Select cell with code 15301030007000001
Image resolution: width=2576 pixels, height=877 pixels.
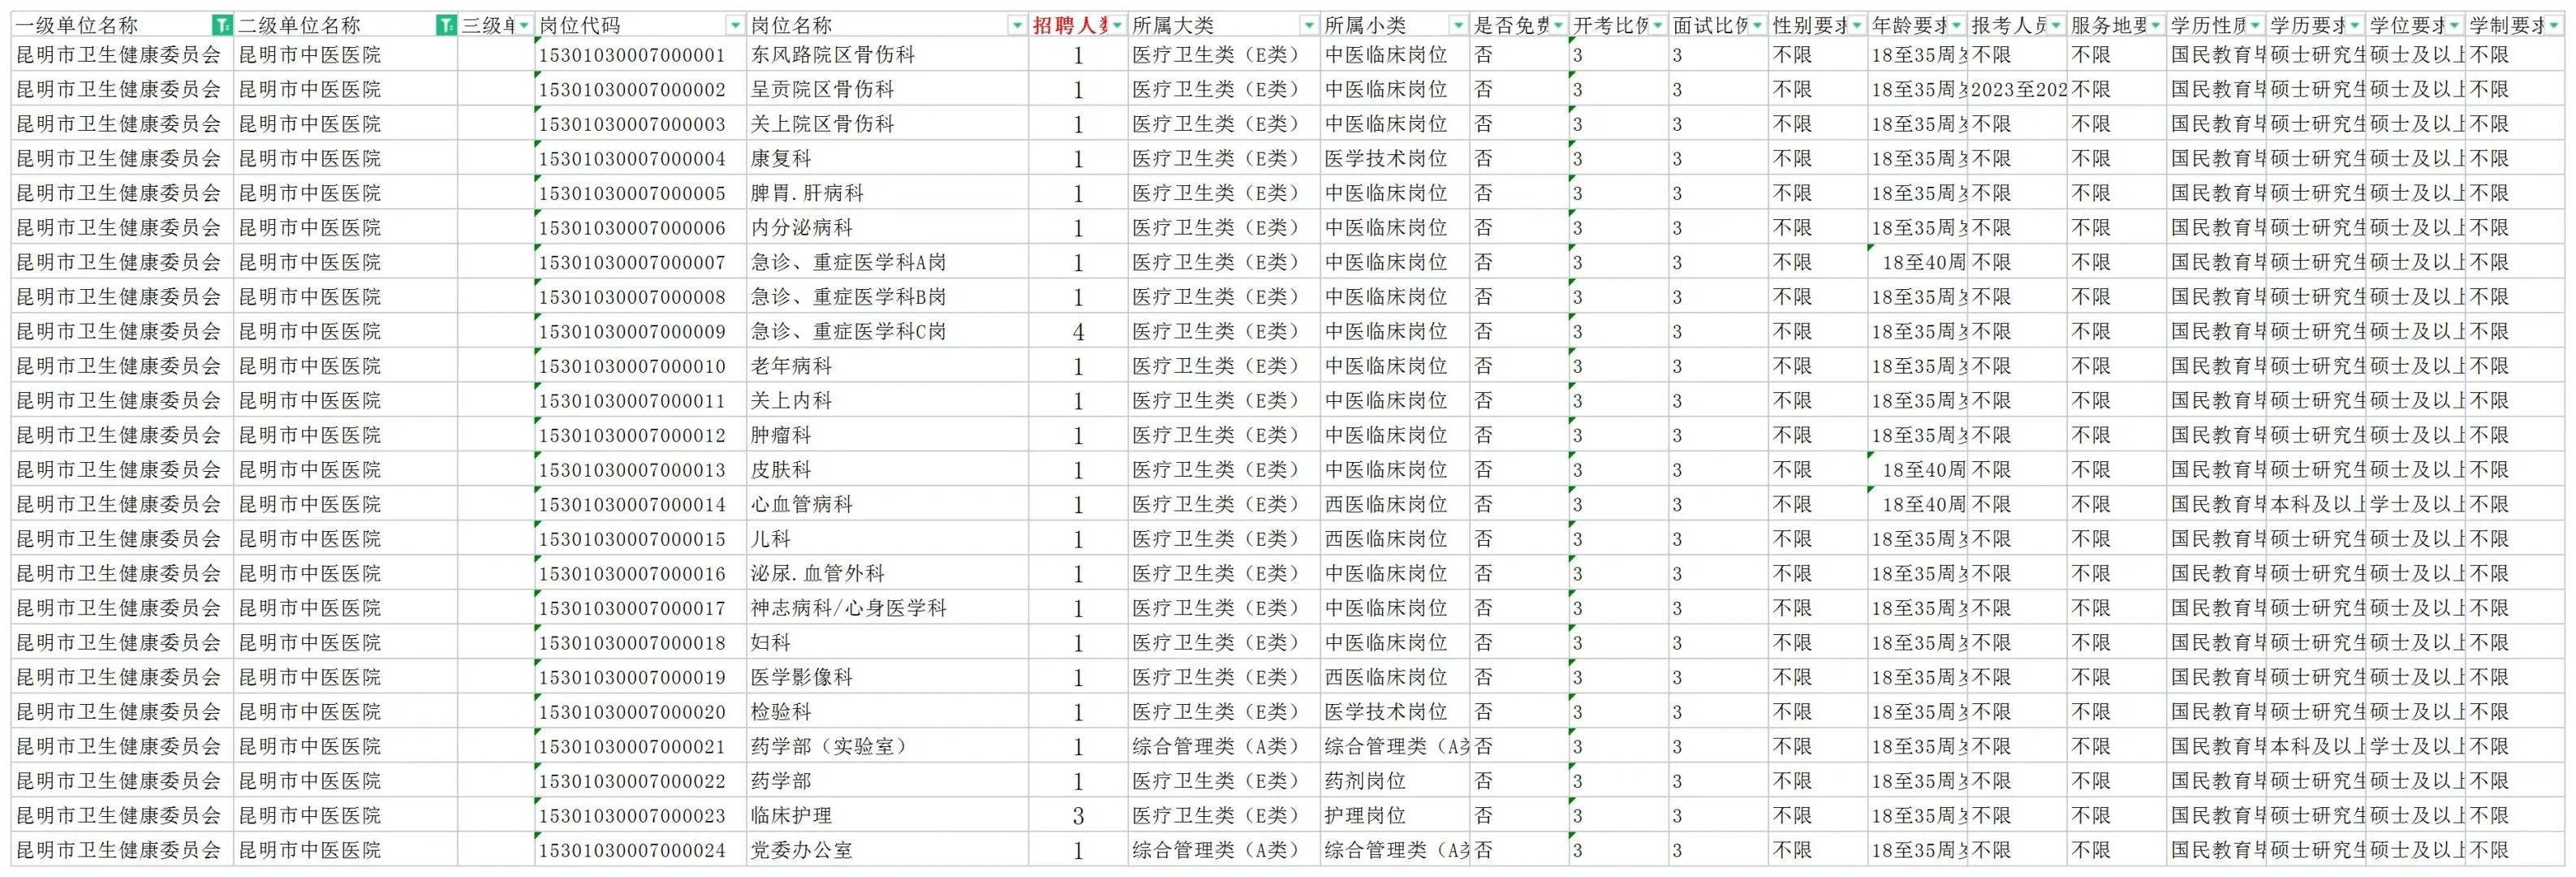pos(640,55)
